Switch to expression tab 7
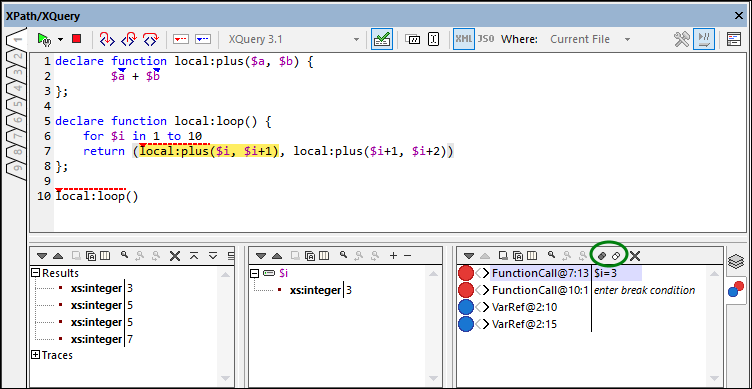The image size is (752, 389). [16, 137]
